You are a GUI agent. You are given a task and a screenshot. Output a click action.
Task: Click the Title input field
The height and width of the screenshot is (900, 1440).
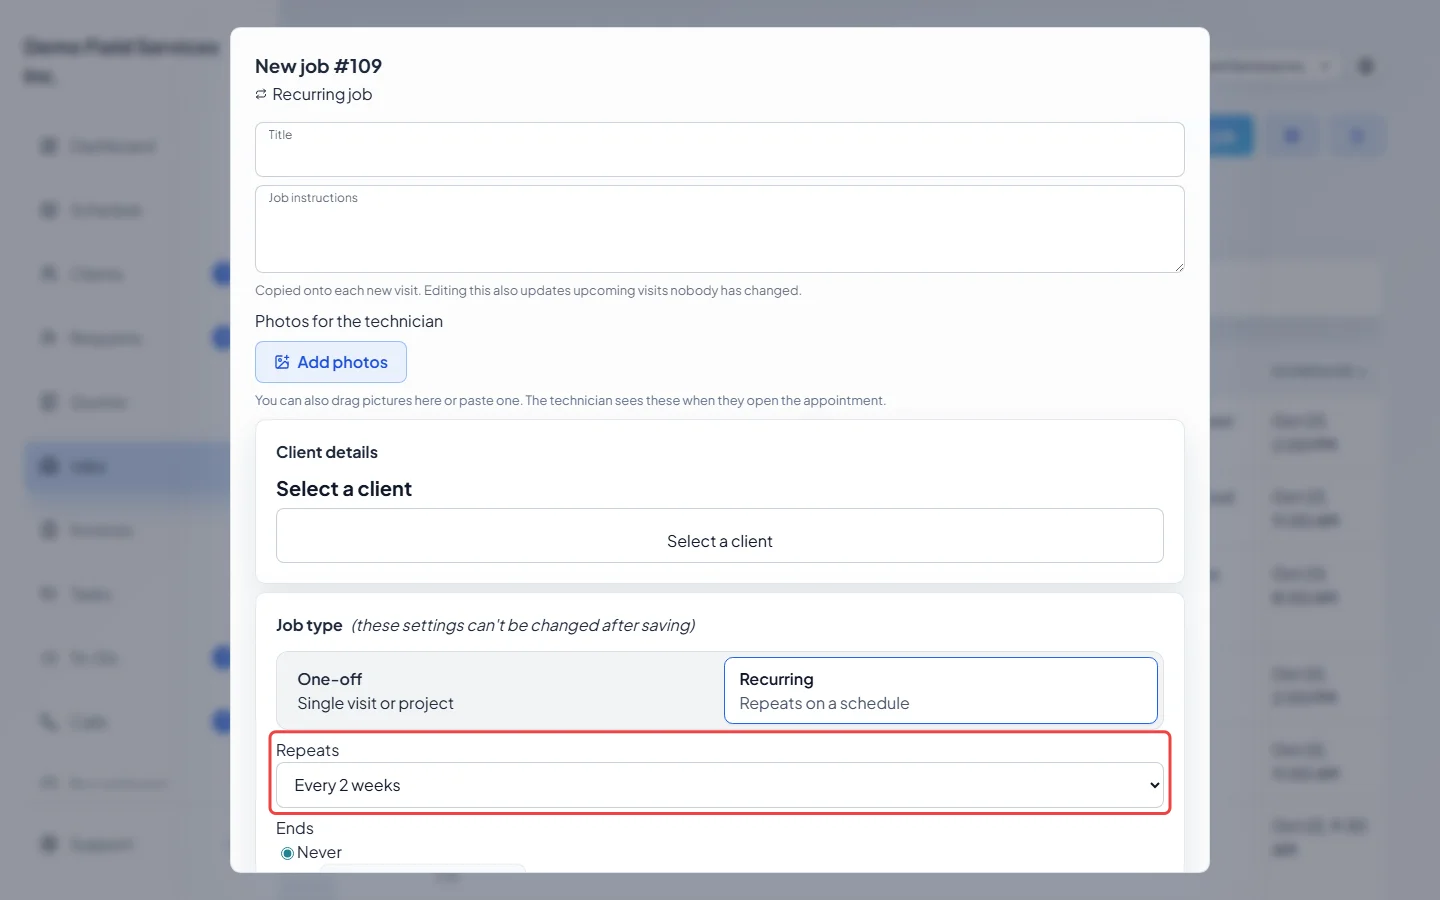[719, 150]
